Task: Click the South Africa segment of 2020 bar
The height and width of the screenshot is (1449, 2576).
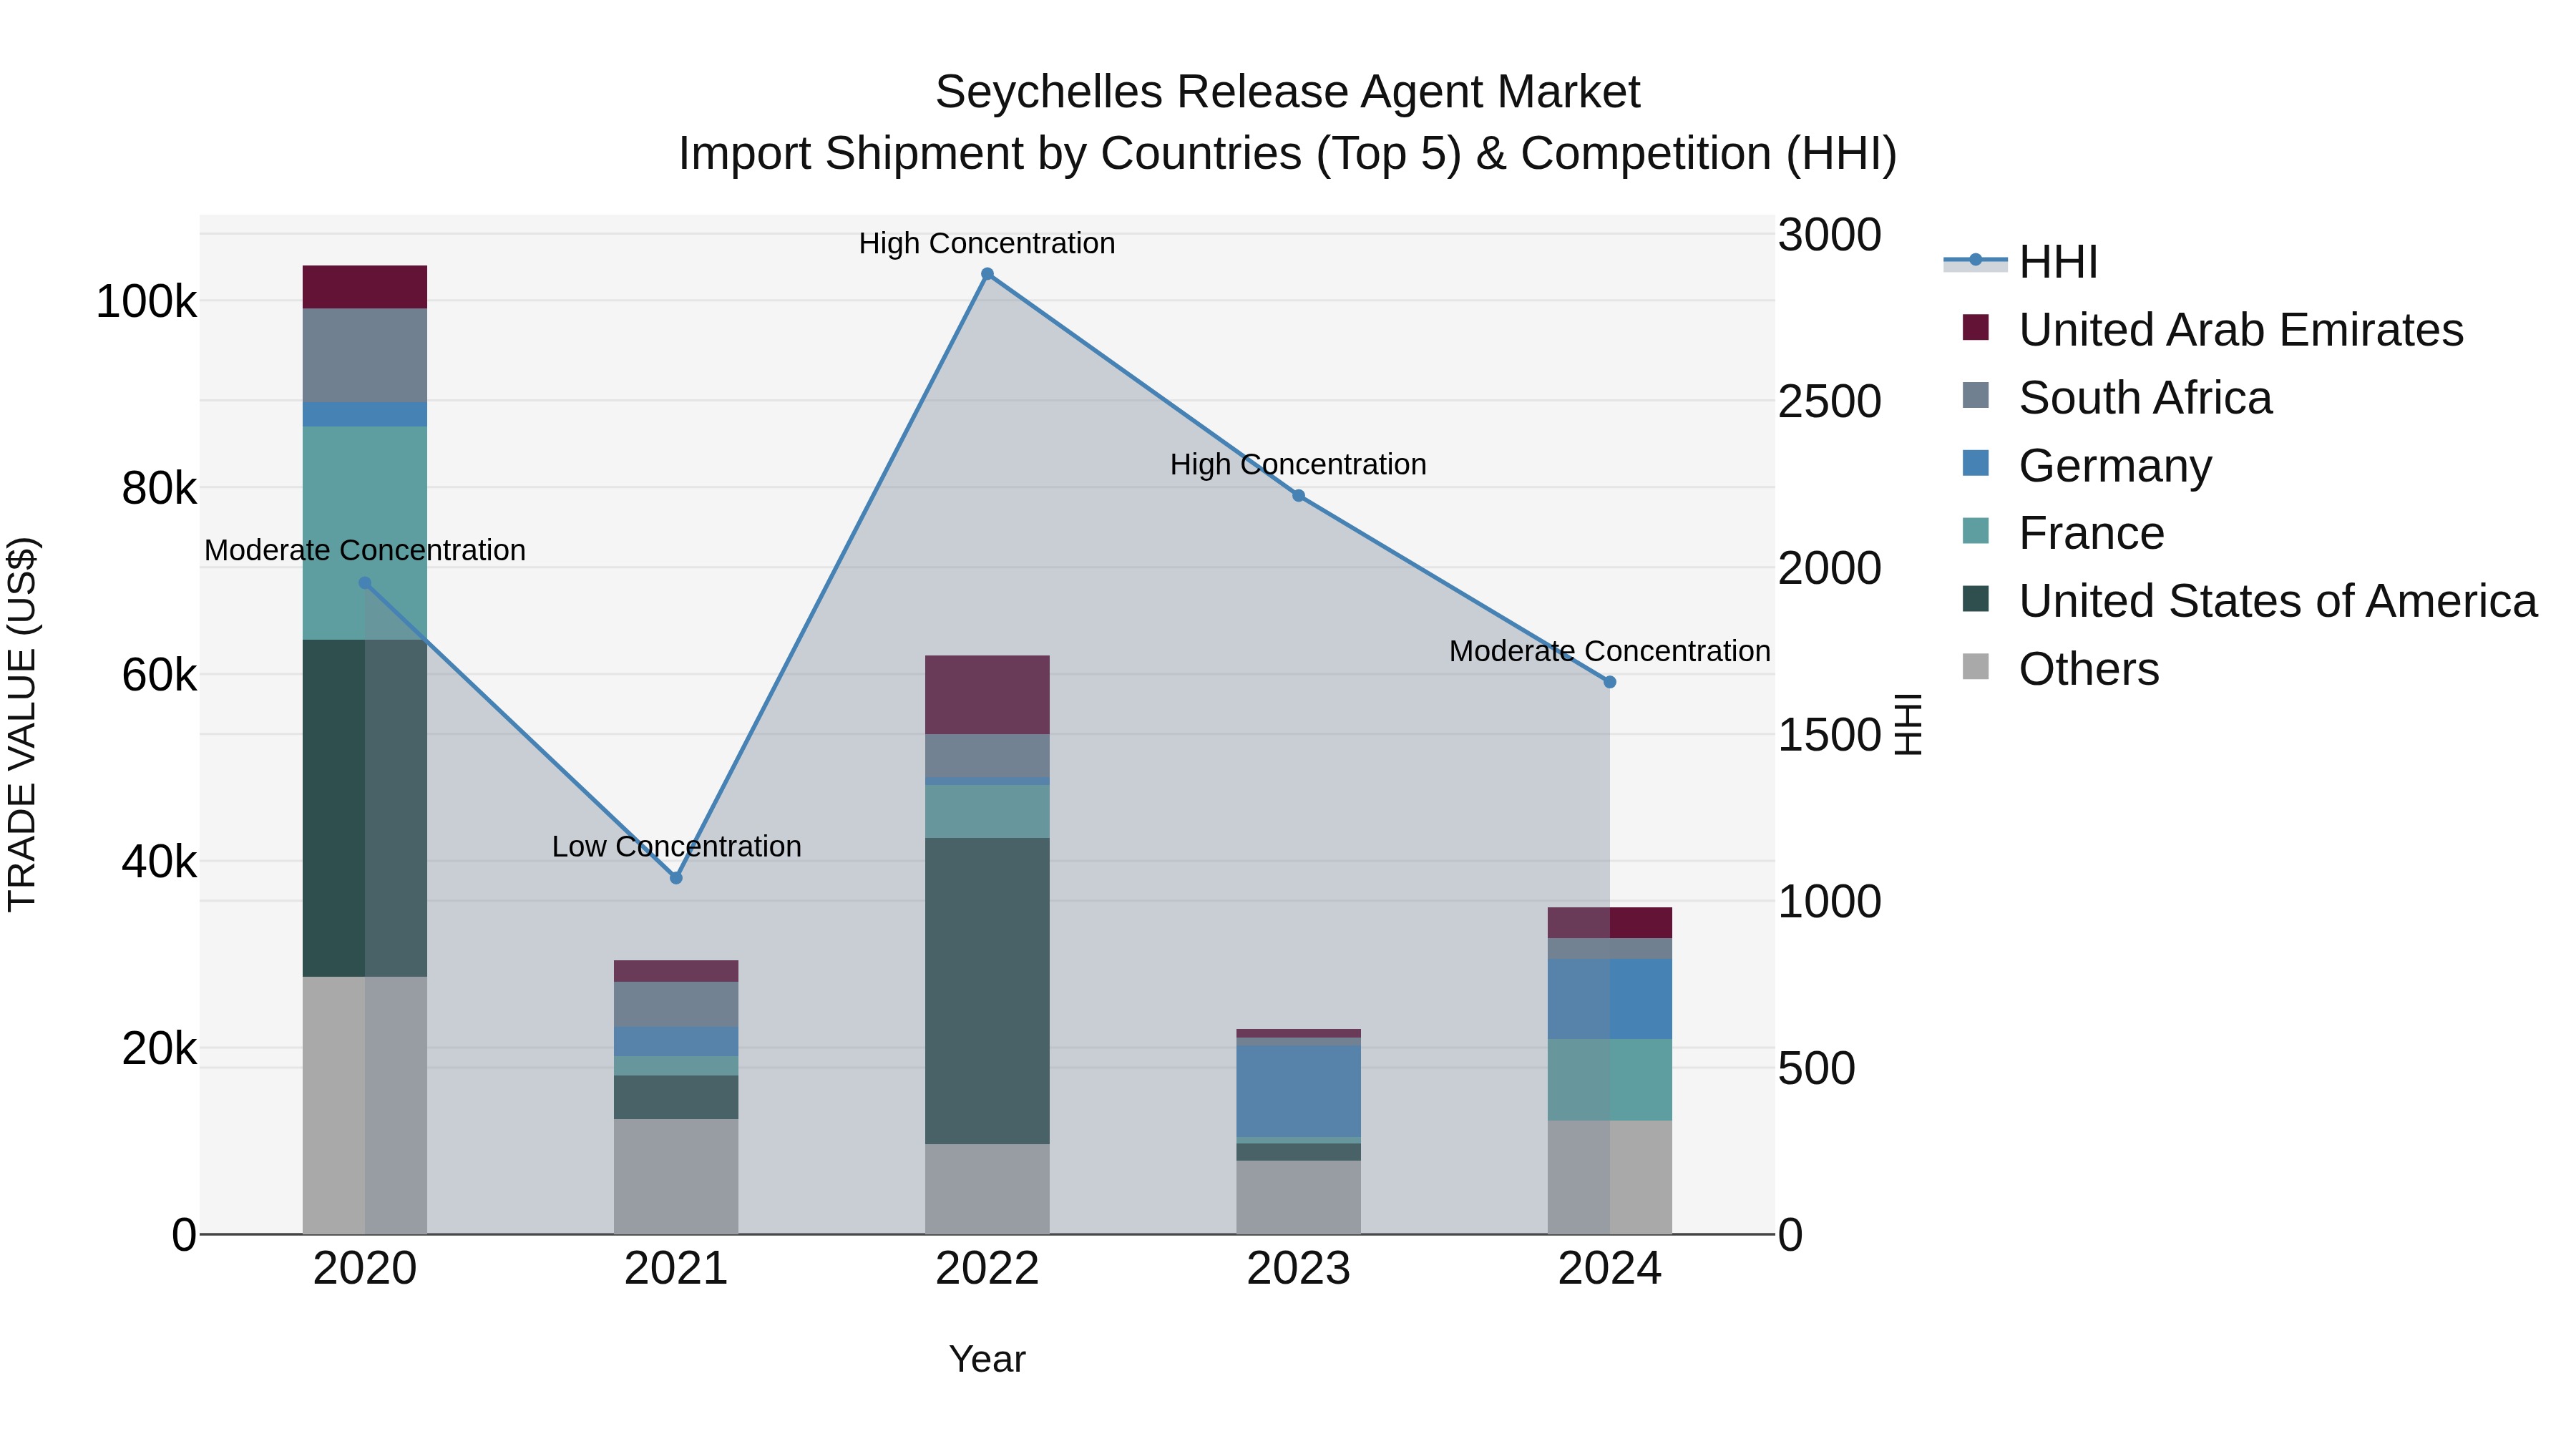Action: 365,356
